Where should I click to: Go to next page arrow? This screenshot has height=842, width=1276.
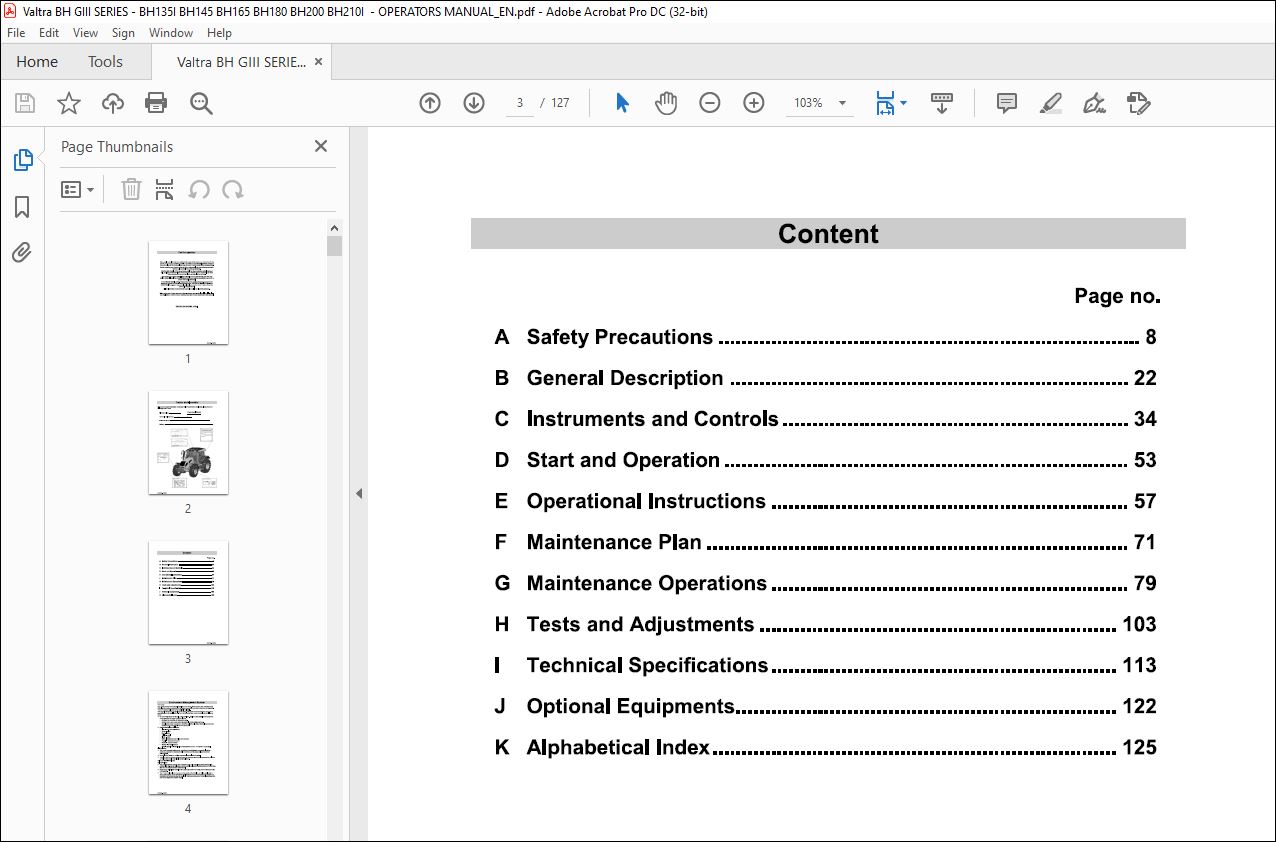[x=474, y=103]
